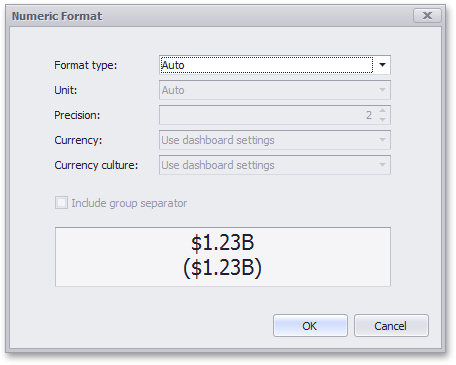Image resolution: width=456 pixels, height=365 pixels.
Task: Click the Currency Use dashboard settings box
Action: [275, 140]
